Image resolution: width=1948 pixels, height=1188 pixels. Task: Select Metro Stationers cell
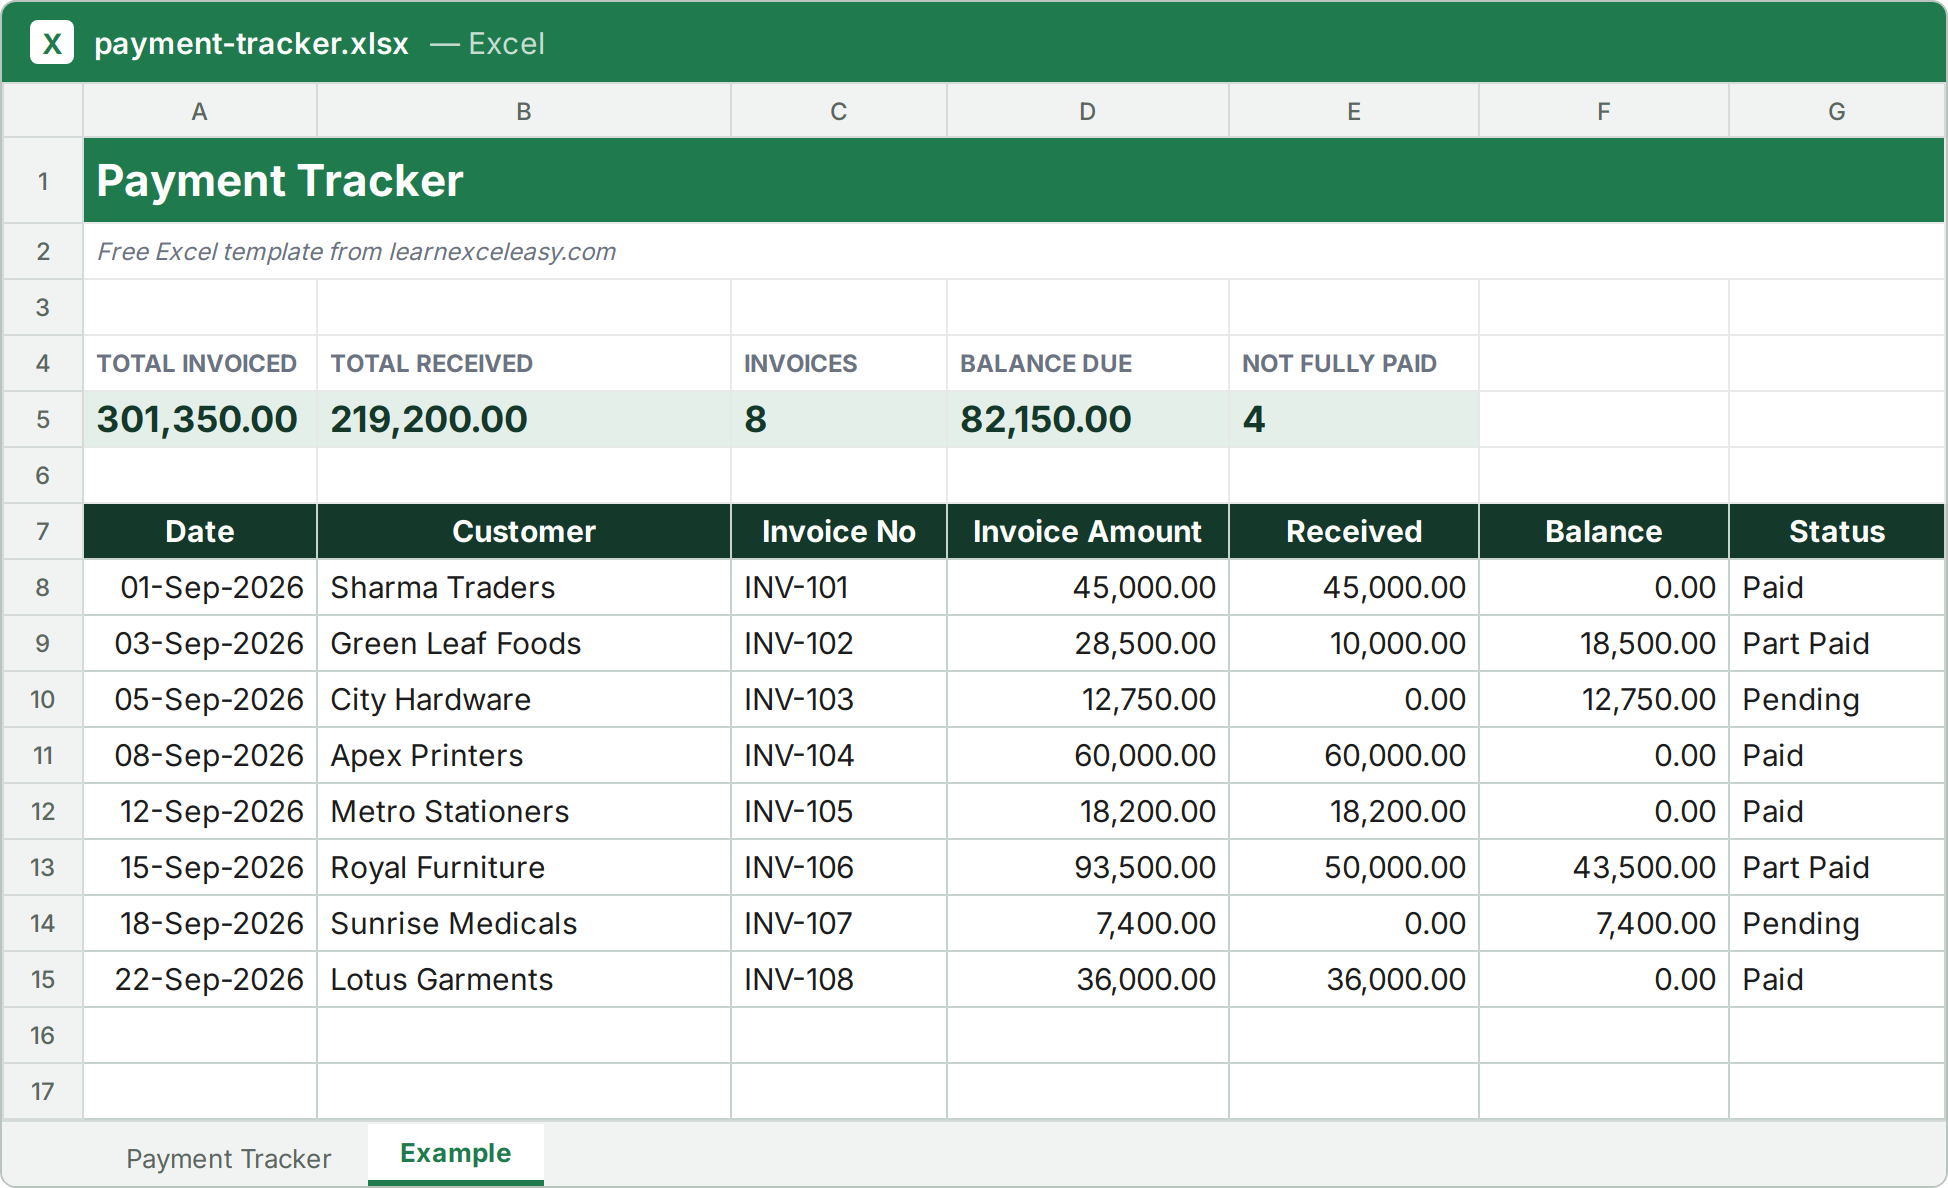pos(524,811)
